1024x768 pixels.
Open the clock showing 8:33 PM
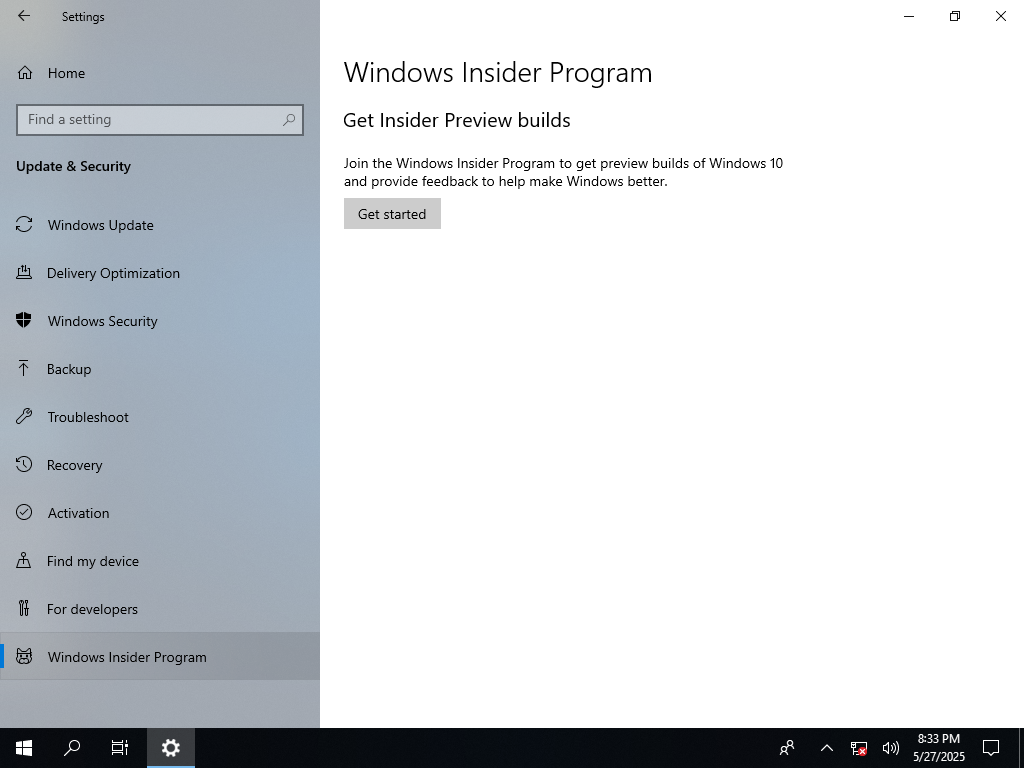[x=939, y=748]
